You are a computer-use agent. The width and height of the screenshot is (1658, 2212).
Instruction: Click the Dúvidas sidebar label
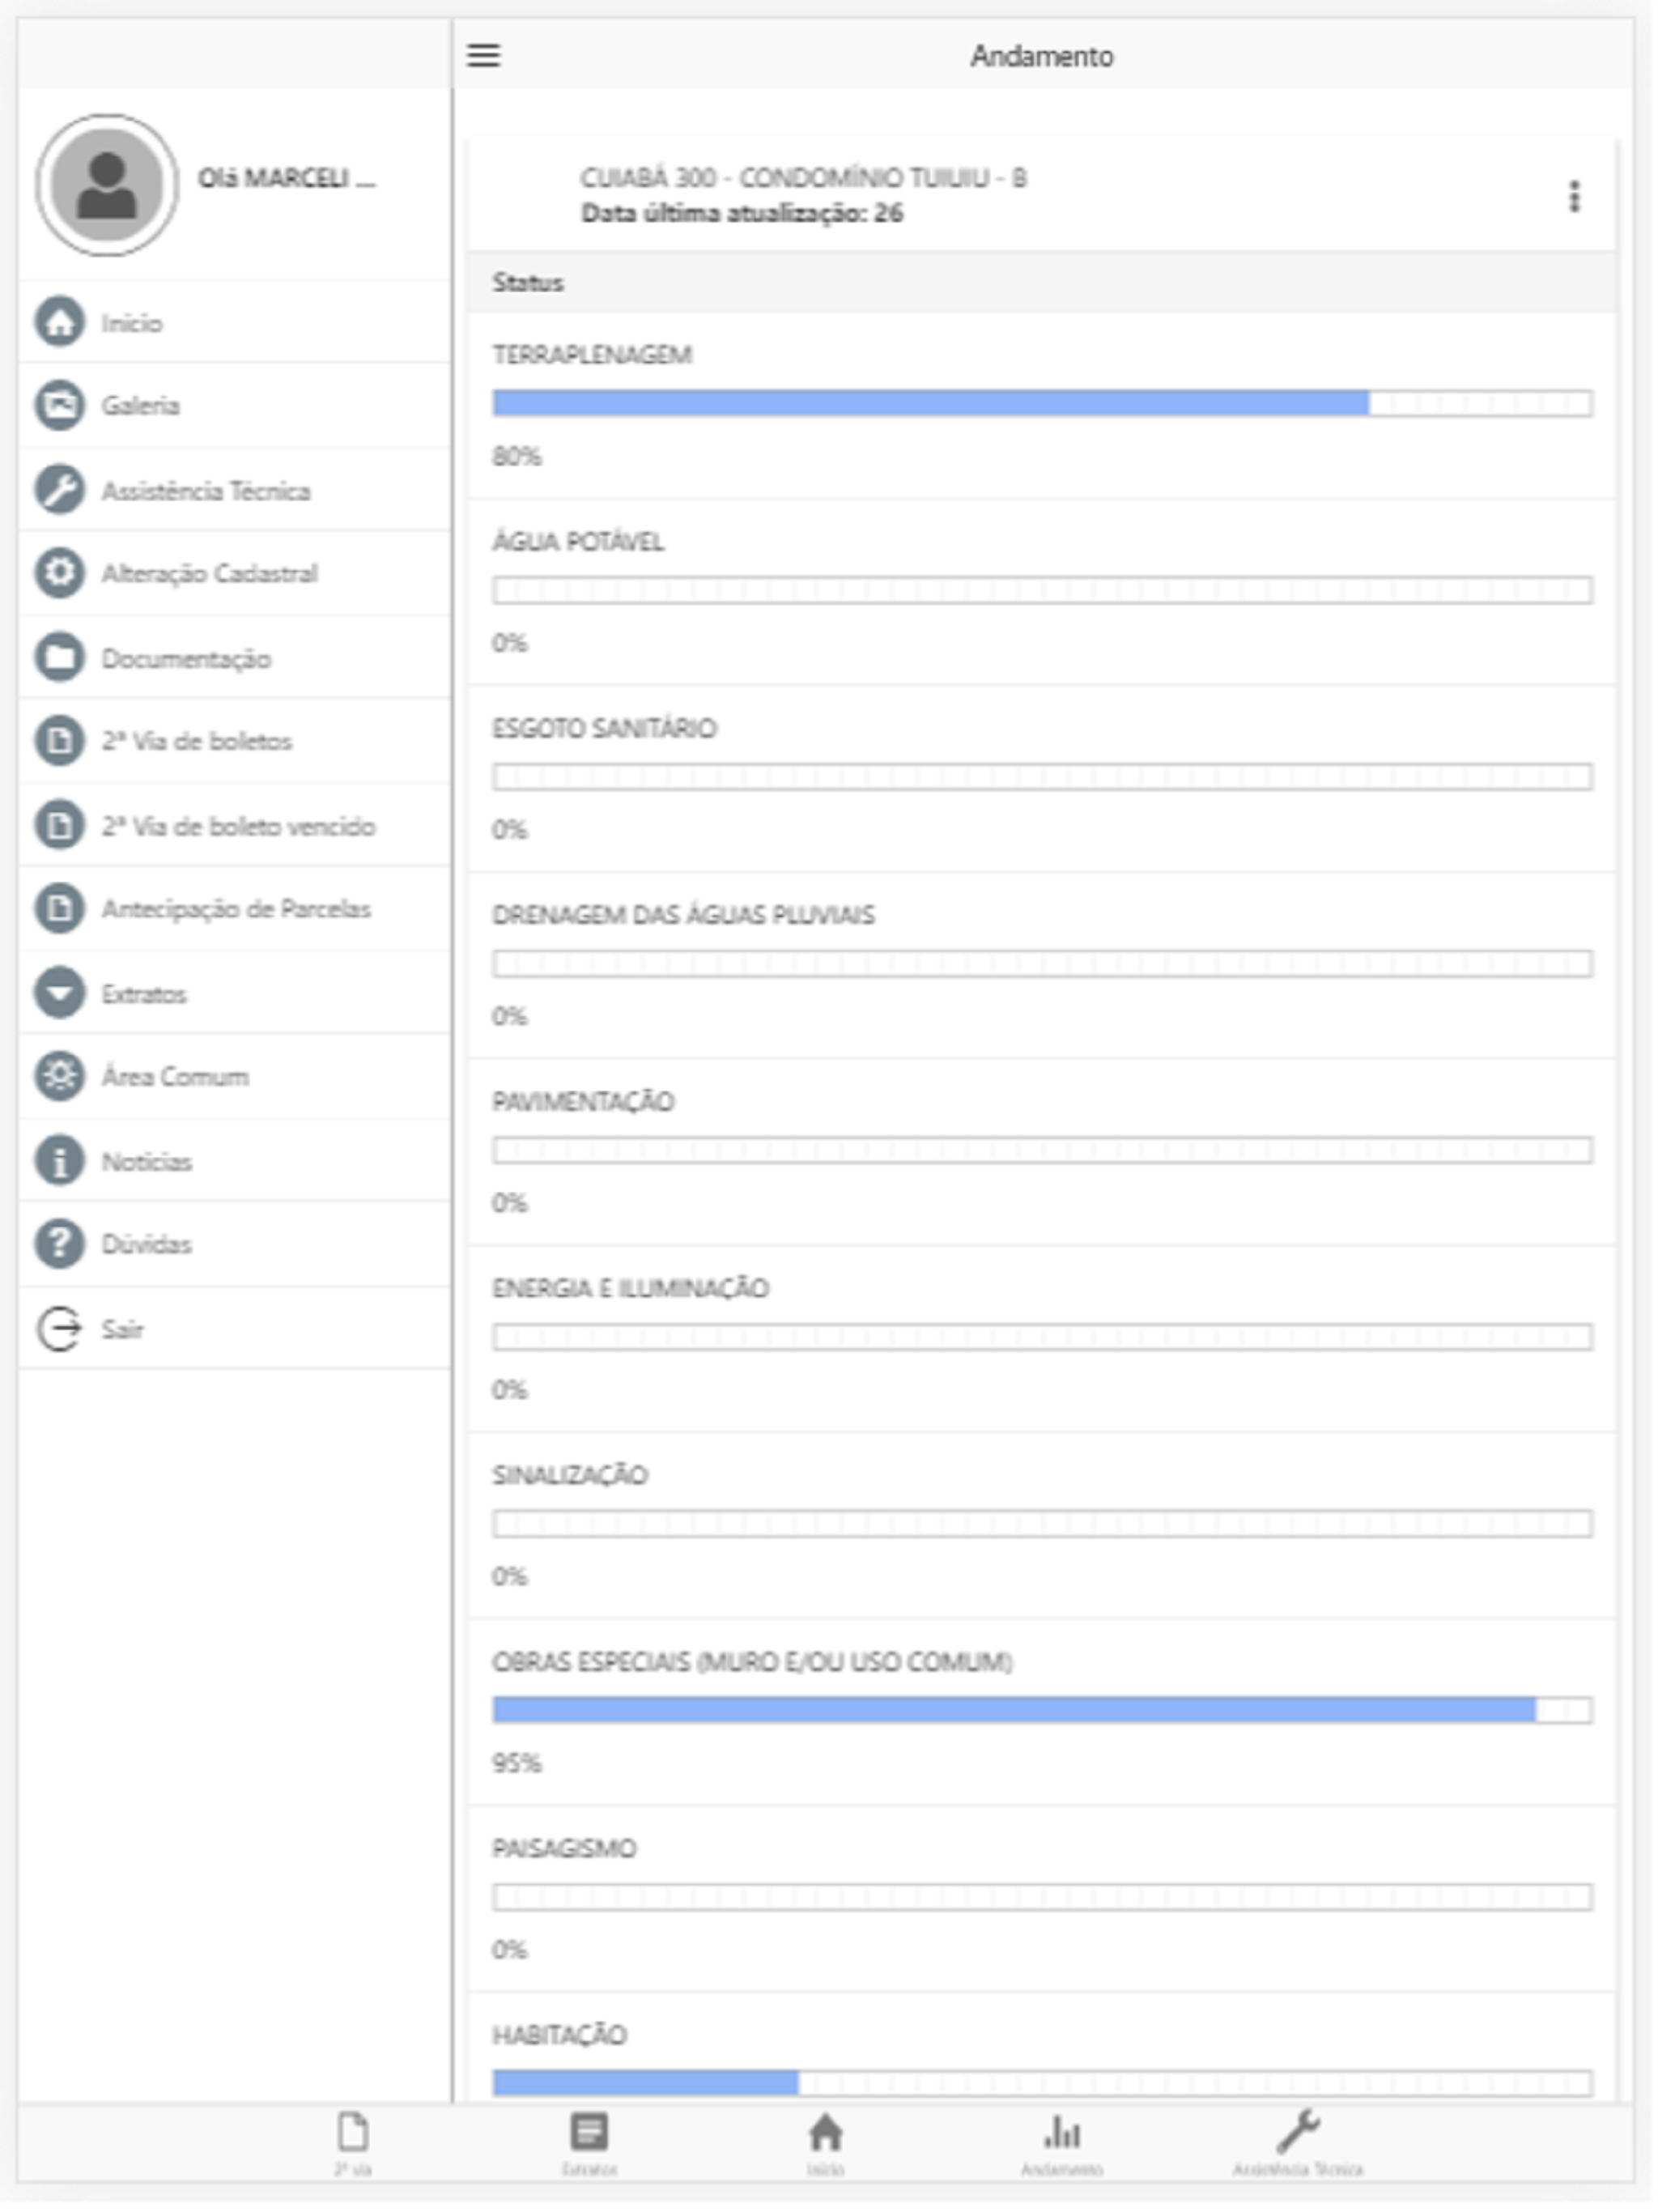146,1244
